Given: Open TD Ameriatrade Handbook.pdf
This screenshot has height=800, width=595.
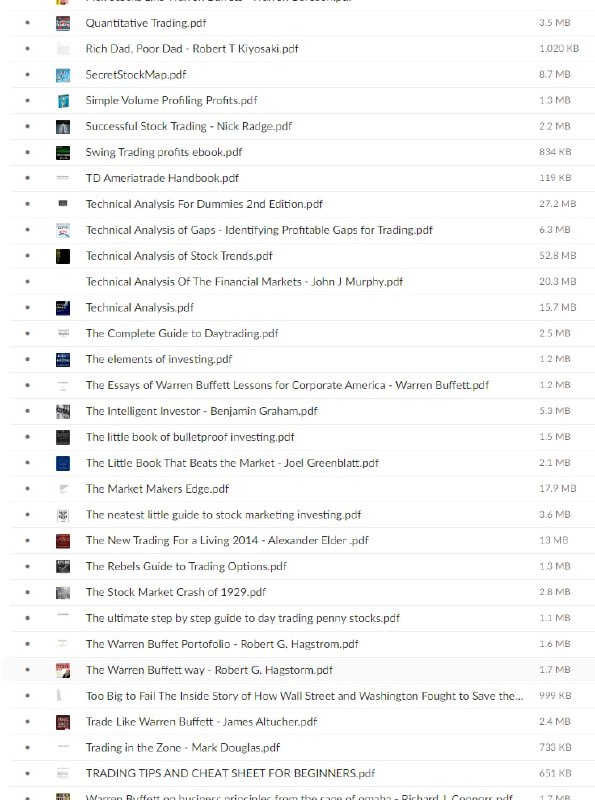Looking at the screenshot, I should pos(162,178).
